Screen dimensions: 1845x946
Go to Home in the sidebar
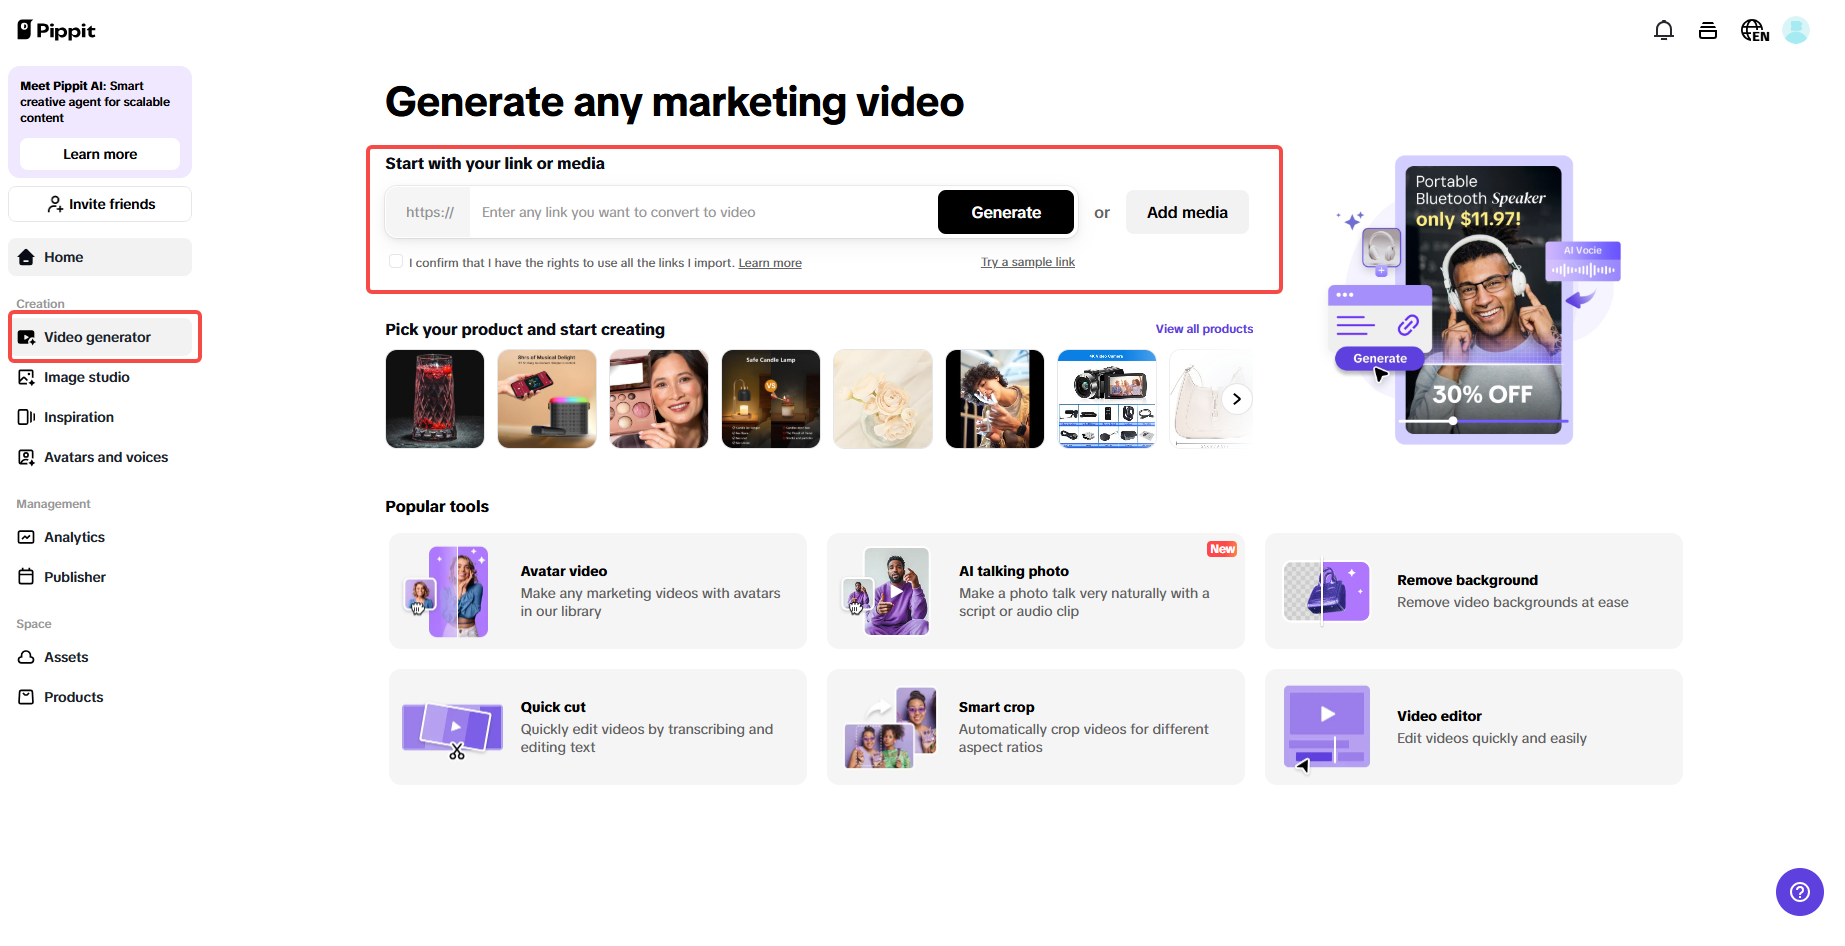click(x=63, y=257)
